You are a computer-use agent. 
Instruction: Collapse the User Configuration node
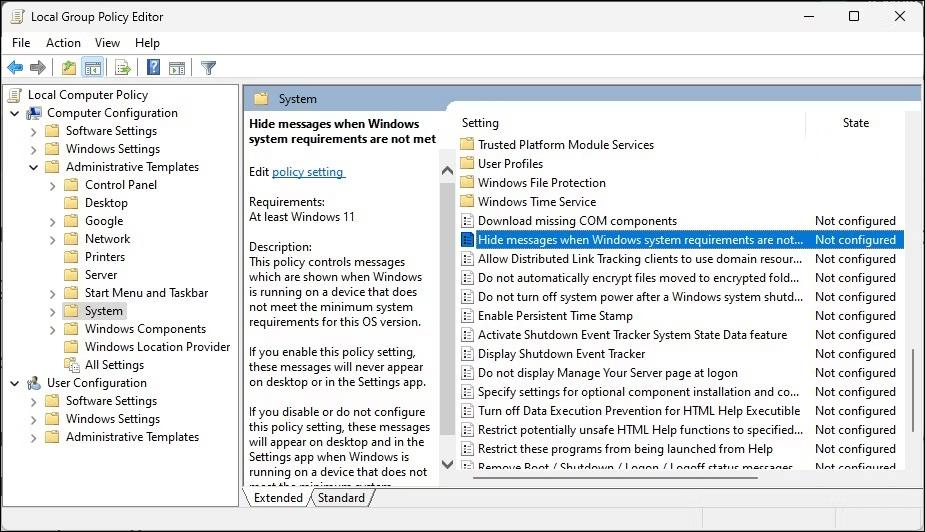tap(15, 383)
